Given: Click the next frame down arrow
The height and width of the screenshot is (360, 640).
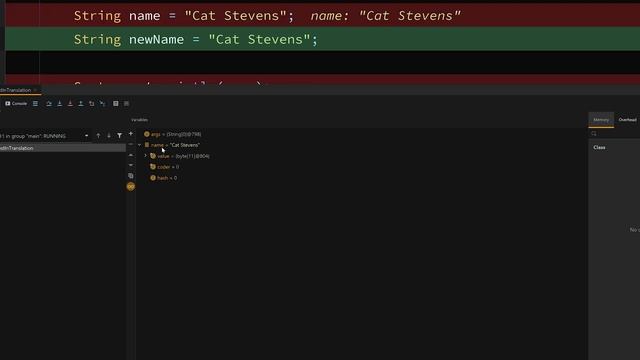Looking at the screenshot, I should 109,136.
